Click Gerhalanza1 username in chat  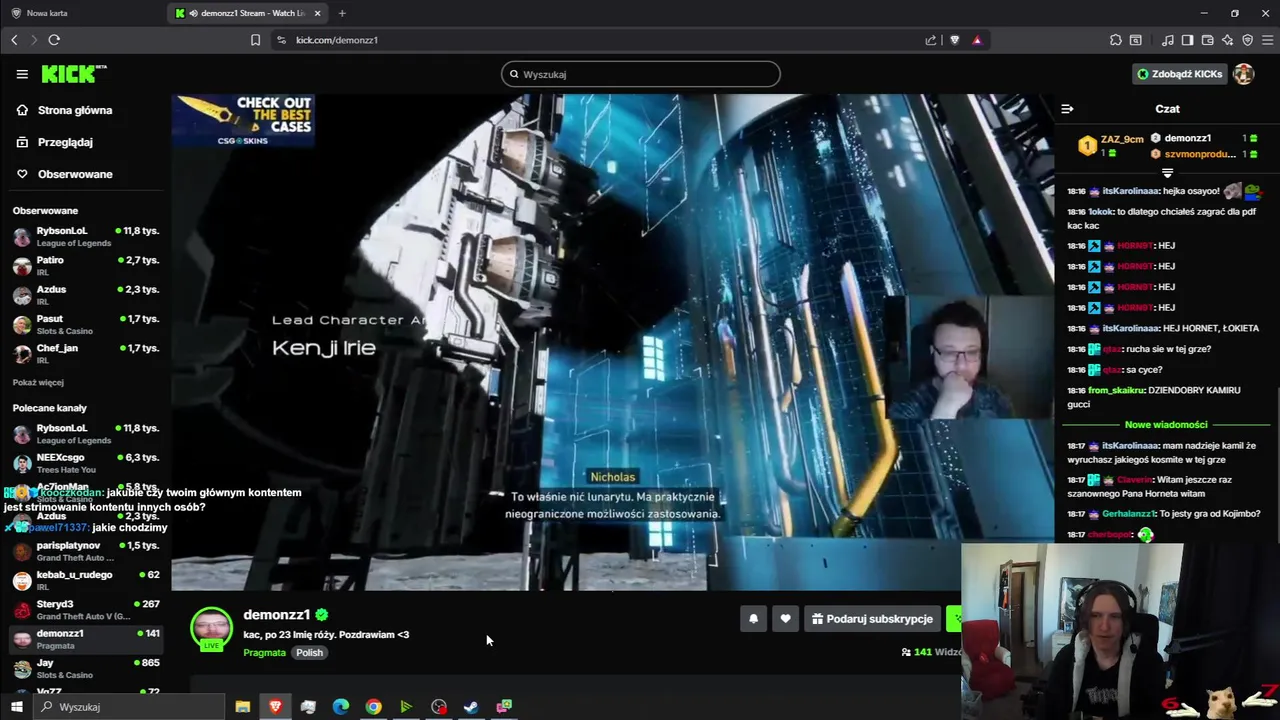1129,514
